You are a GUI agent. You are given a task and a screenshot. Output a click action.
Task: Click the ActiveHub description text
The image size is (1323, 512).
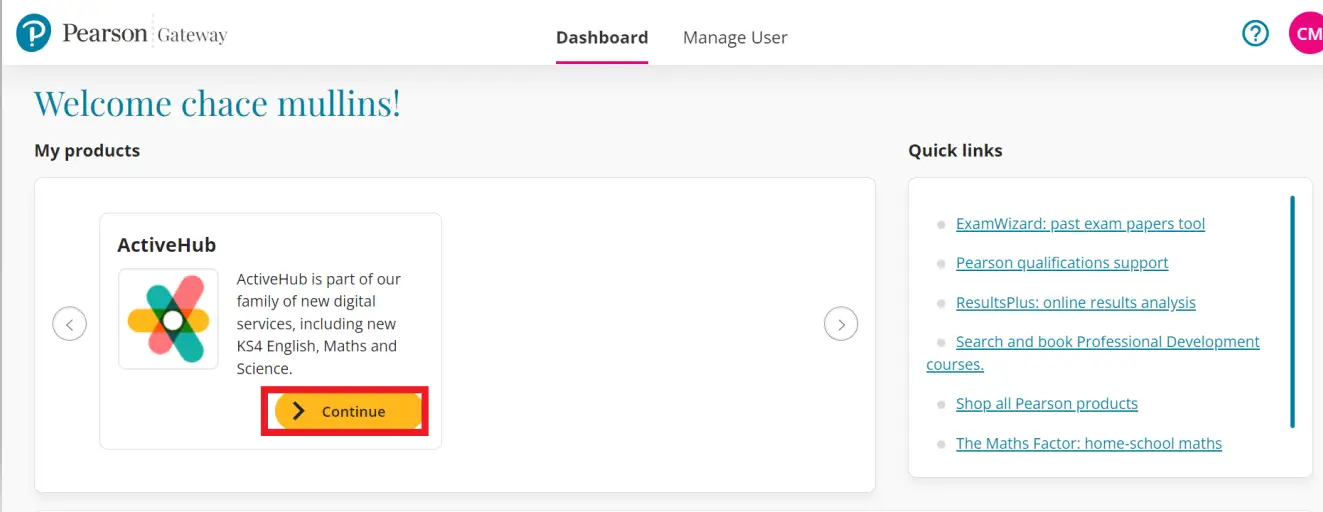coord(319,324)
